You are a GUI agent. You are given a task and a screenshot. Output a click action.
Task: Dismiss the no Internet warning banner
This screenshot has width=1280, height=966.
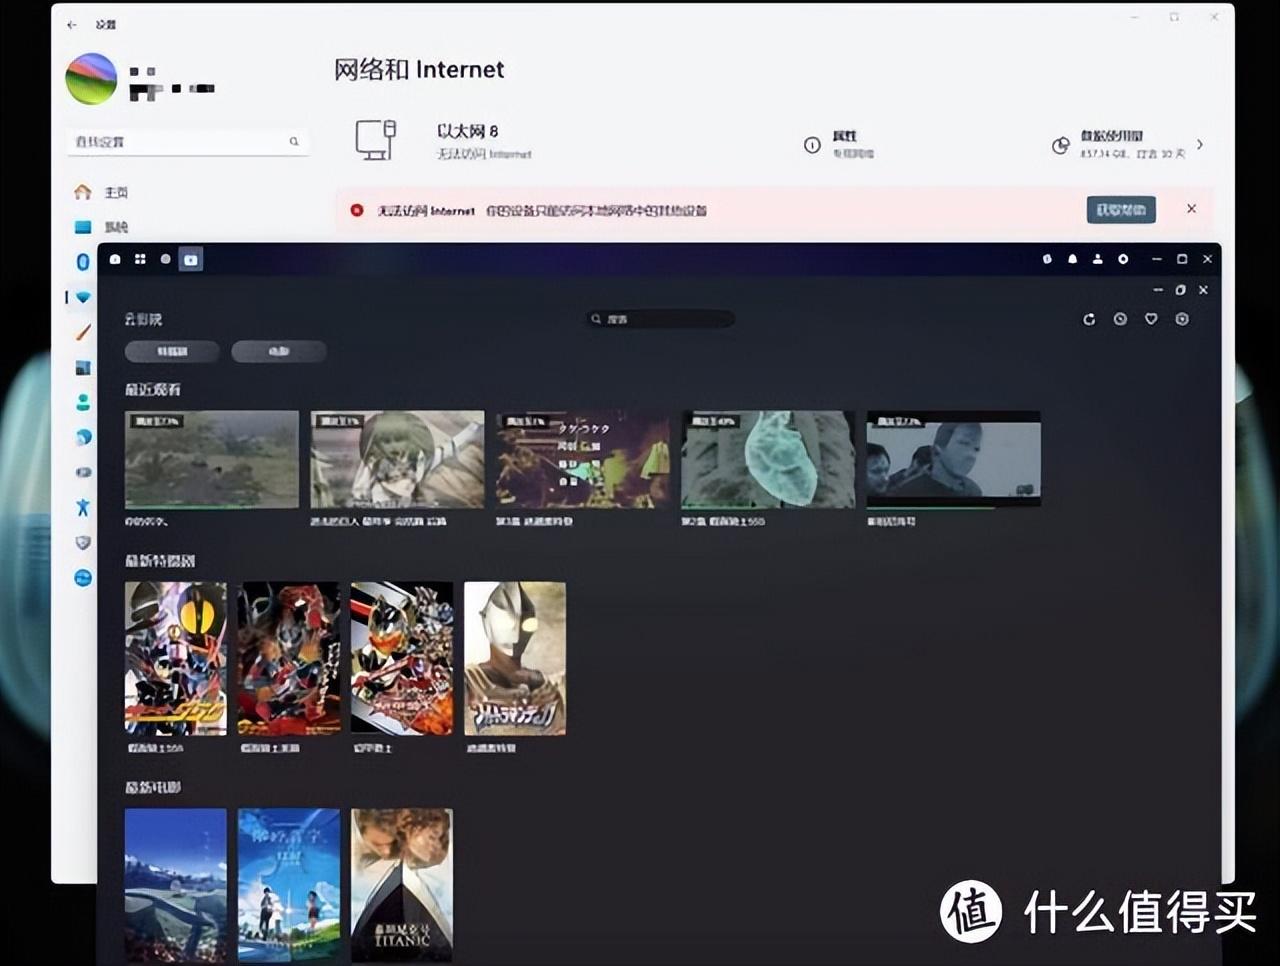pyautogui.click(x=1191, y=209)
